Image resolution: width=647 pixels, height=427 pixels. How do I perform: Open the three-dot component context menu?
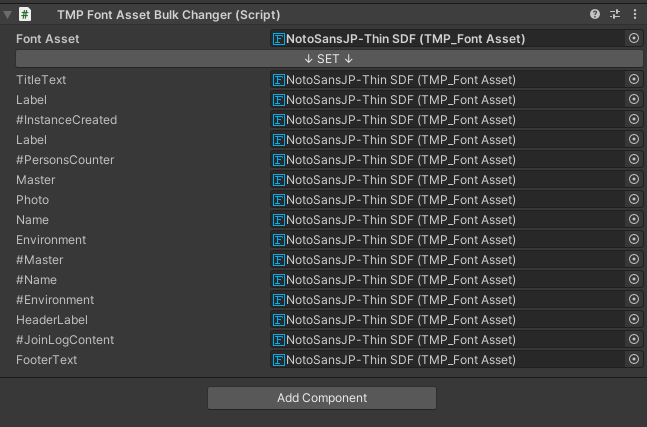pos(635,14)
